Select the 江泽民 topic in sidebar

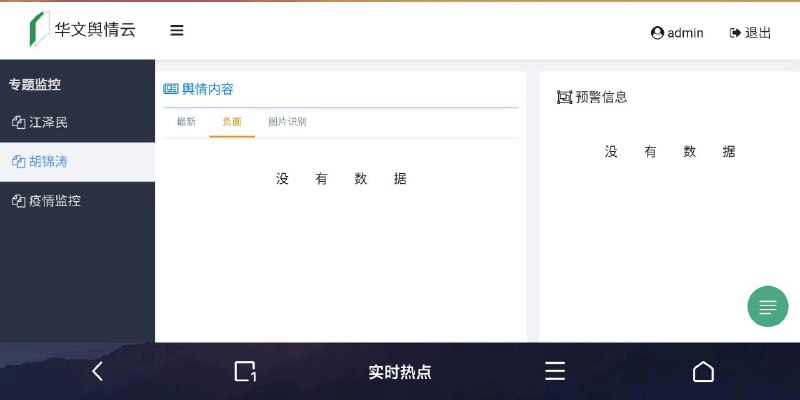(x=78, y=122)
